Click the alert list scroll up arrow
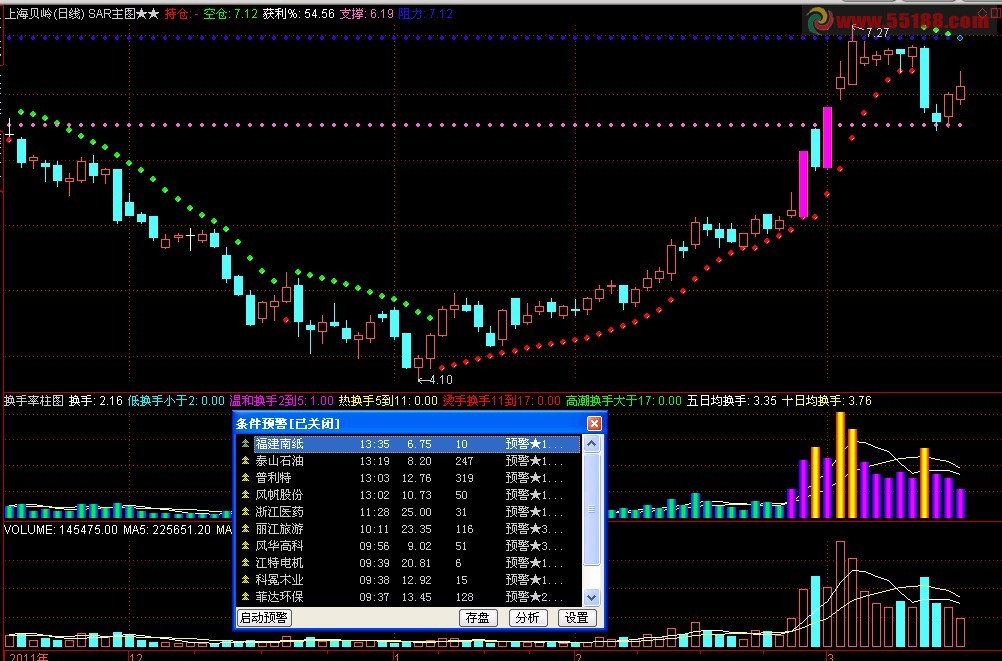Viewport: 1002px width, 661px height. click(x=591, y=444)
